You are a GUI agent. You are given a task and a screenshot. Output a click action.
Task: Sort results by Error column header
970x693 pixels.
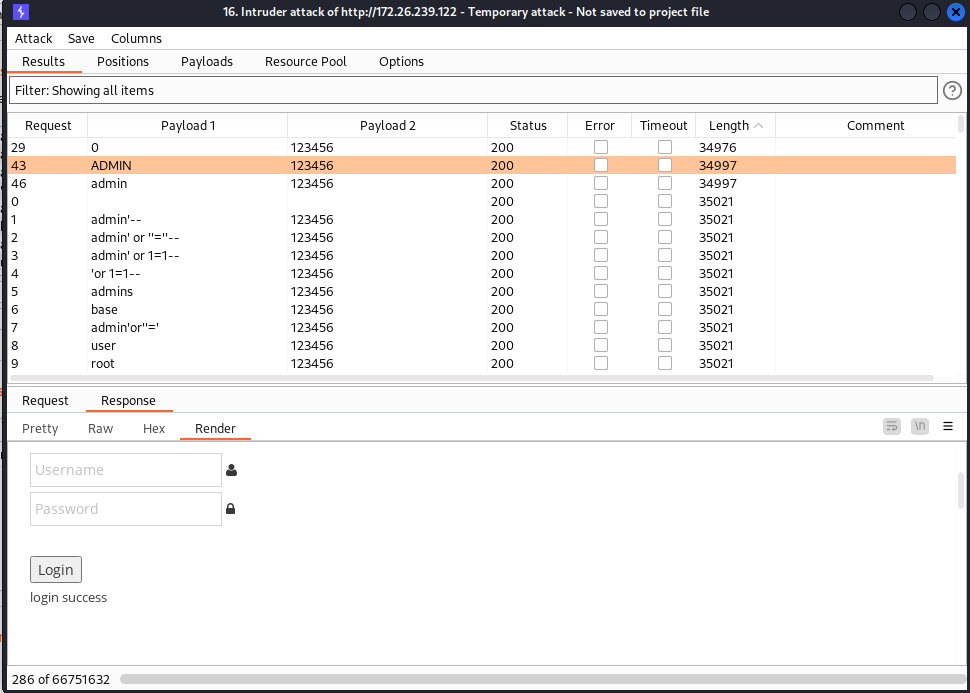[x=599, y=126]
